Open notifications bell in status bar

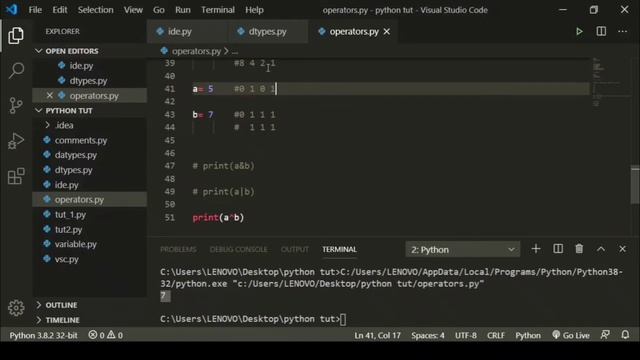(625, 335)
